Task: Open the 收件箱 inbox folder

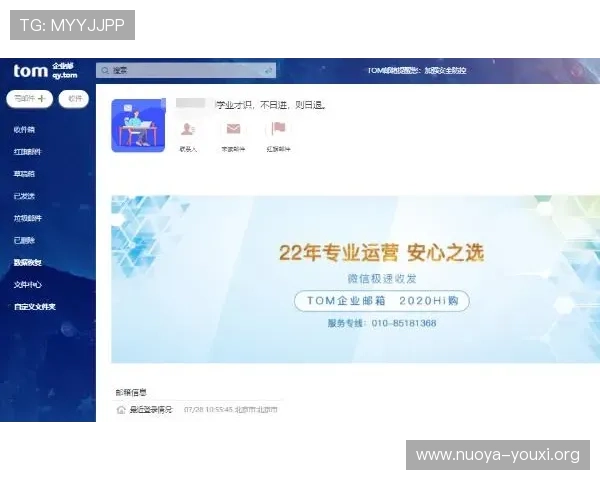Action: click(24, 130)
